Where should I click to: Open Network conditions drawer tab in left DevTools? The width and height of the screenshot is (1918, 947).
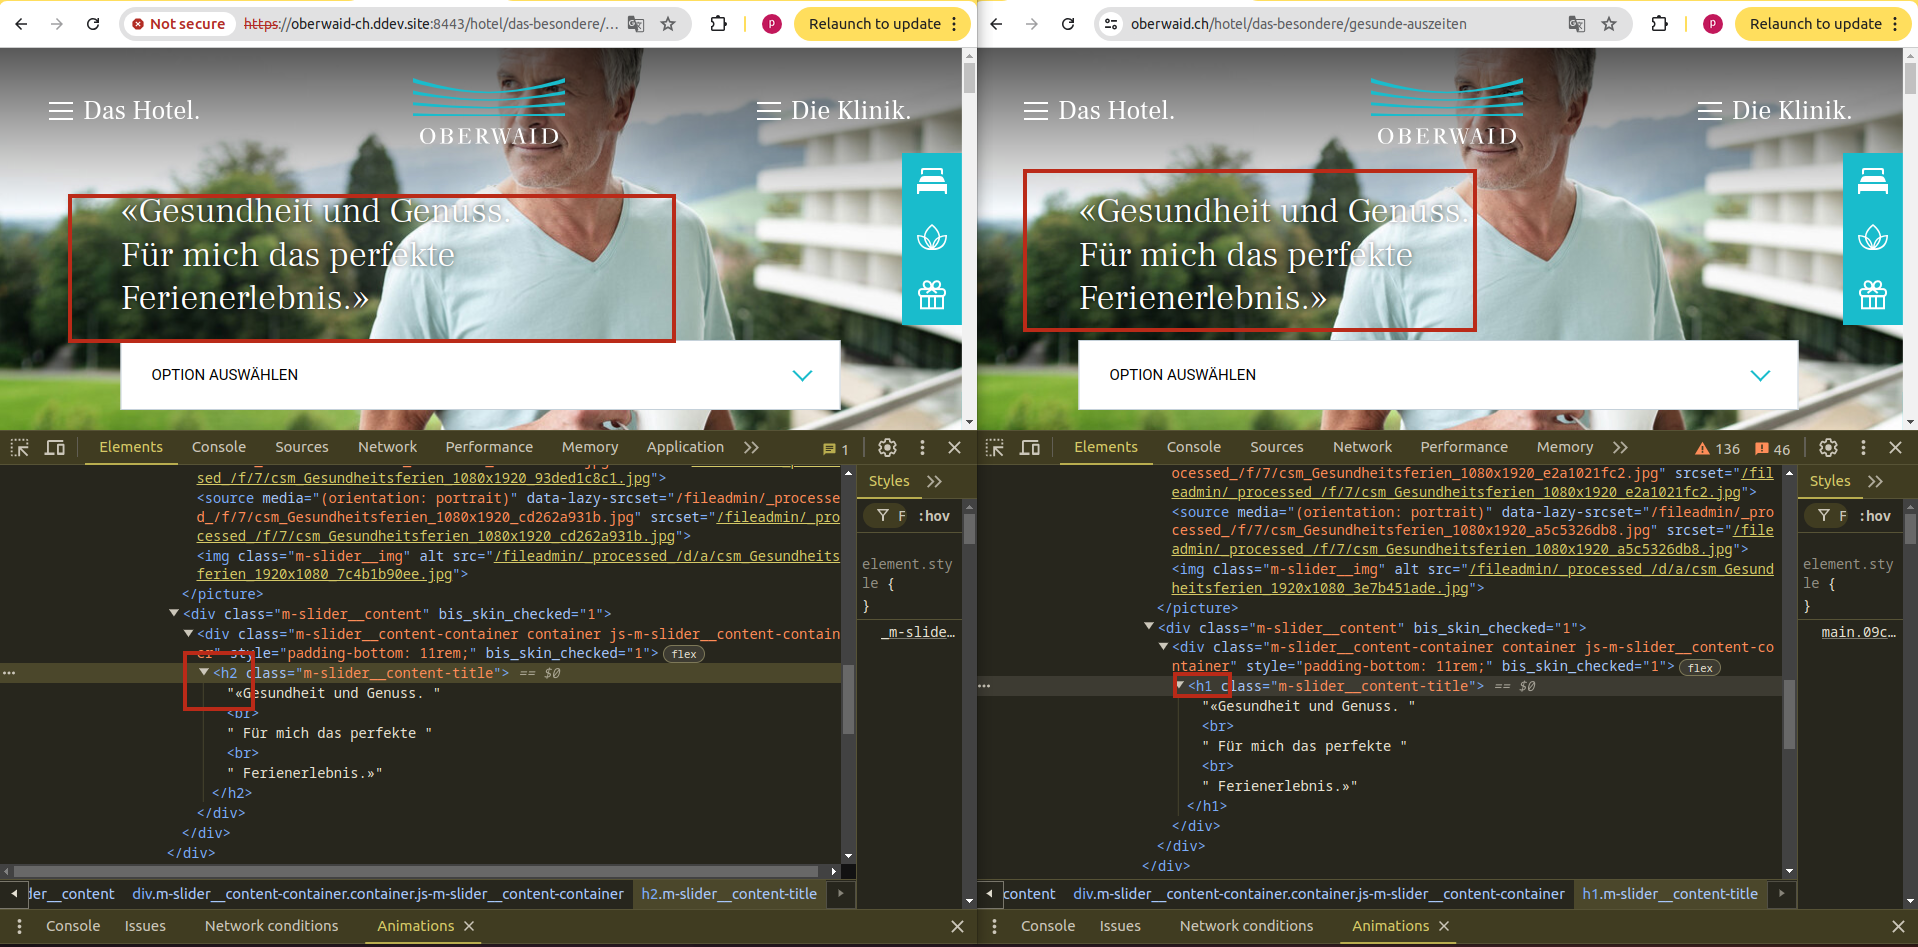tap(271, 926)
